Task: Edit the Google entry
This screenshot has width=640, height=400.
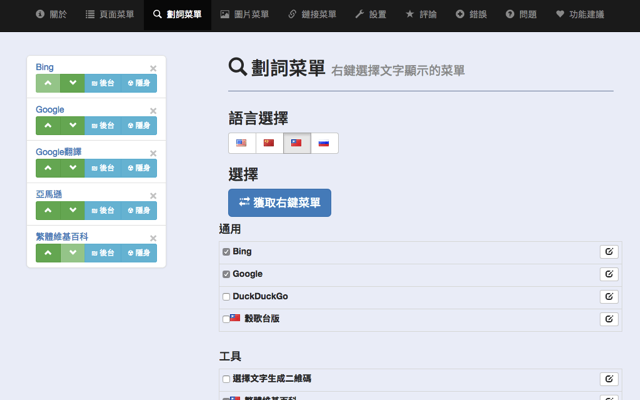Action: coord(609,274)
